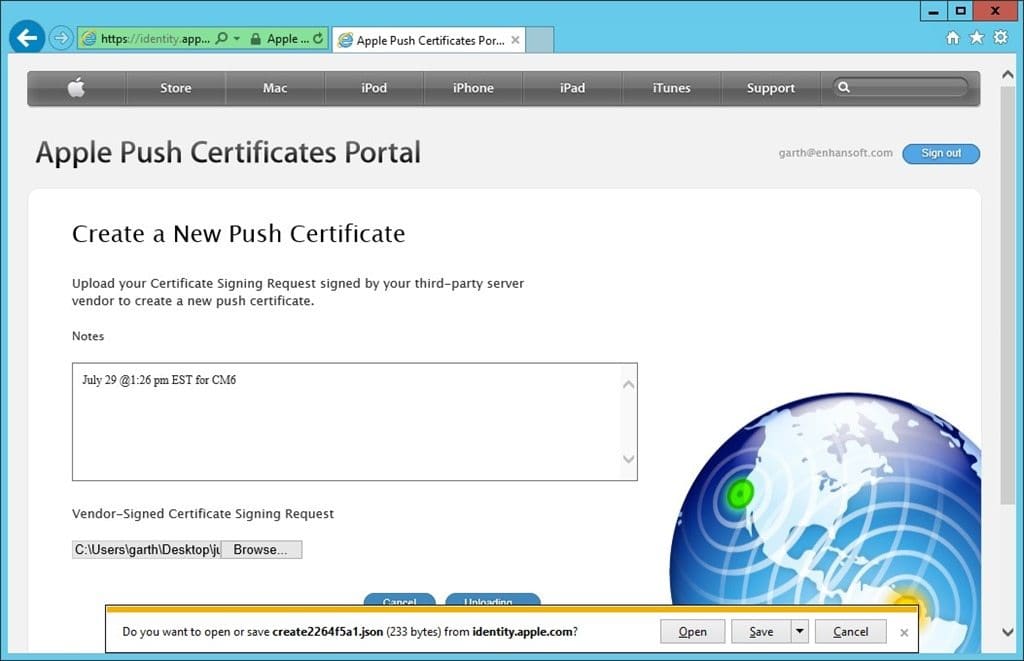The image size is (1024, 661).
Task: Click the magnifier icon in Apple search
Action: [x=844, y=87]
